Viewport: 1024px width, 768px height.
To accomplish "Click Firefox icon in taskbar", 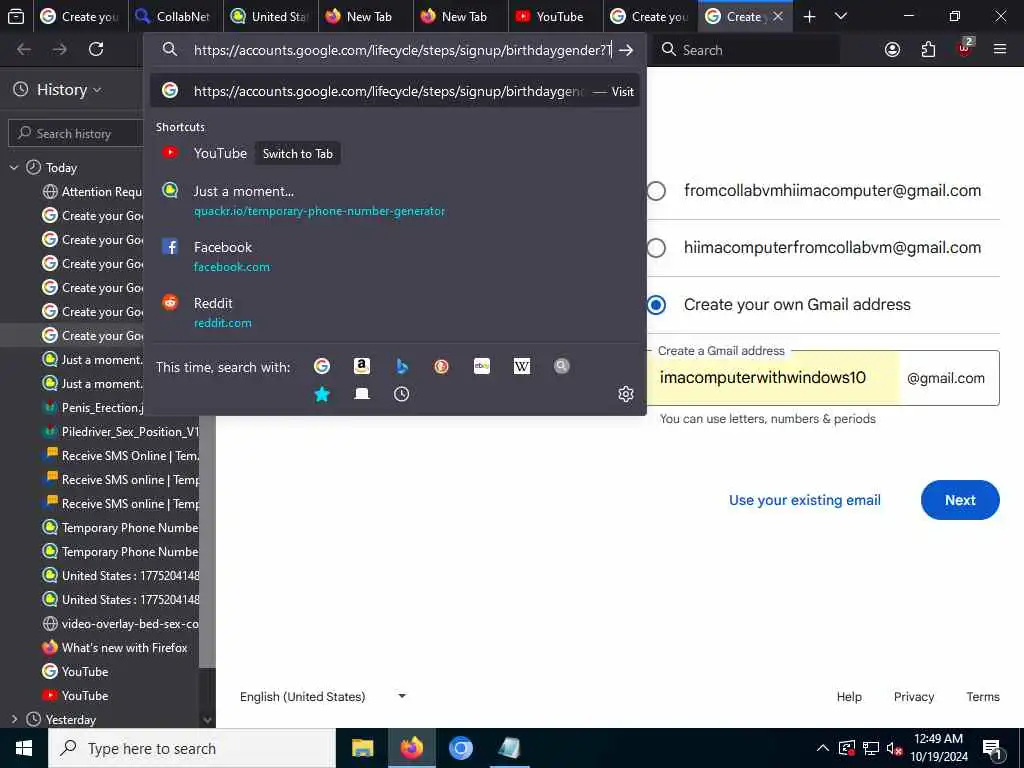I will pyautogui.click(x=411, y=748).
